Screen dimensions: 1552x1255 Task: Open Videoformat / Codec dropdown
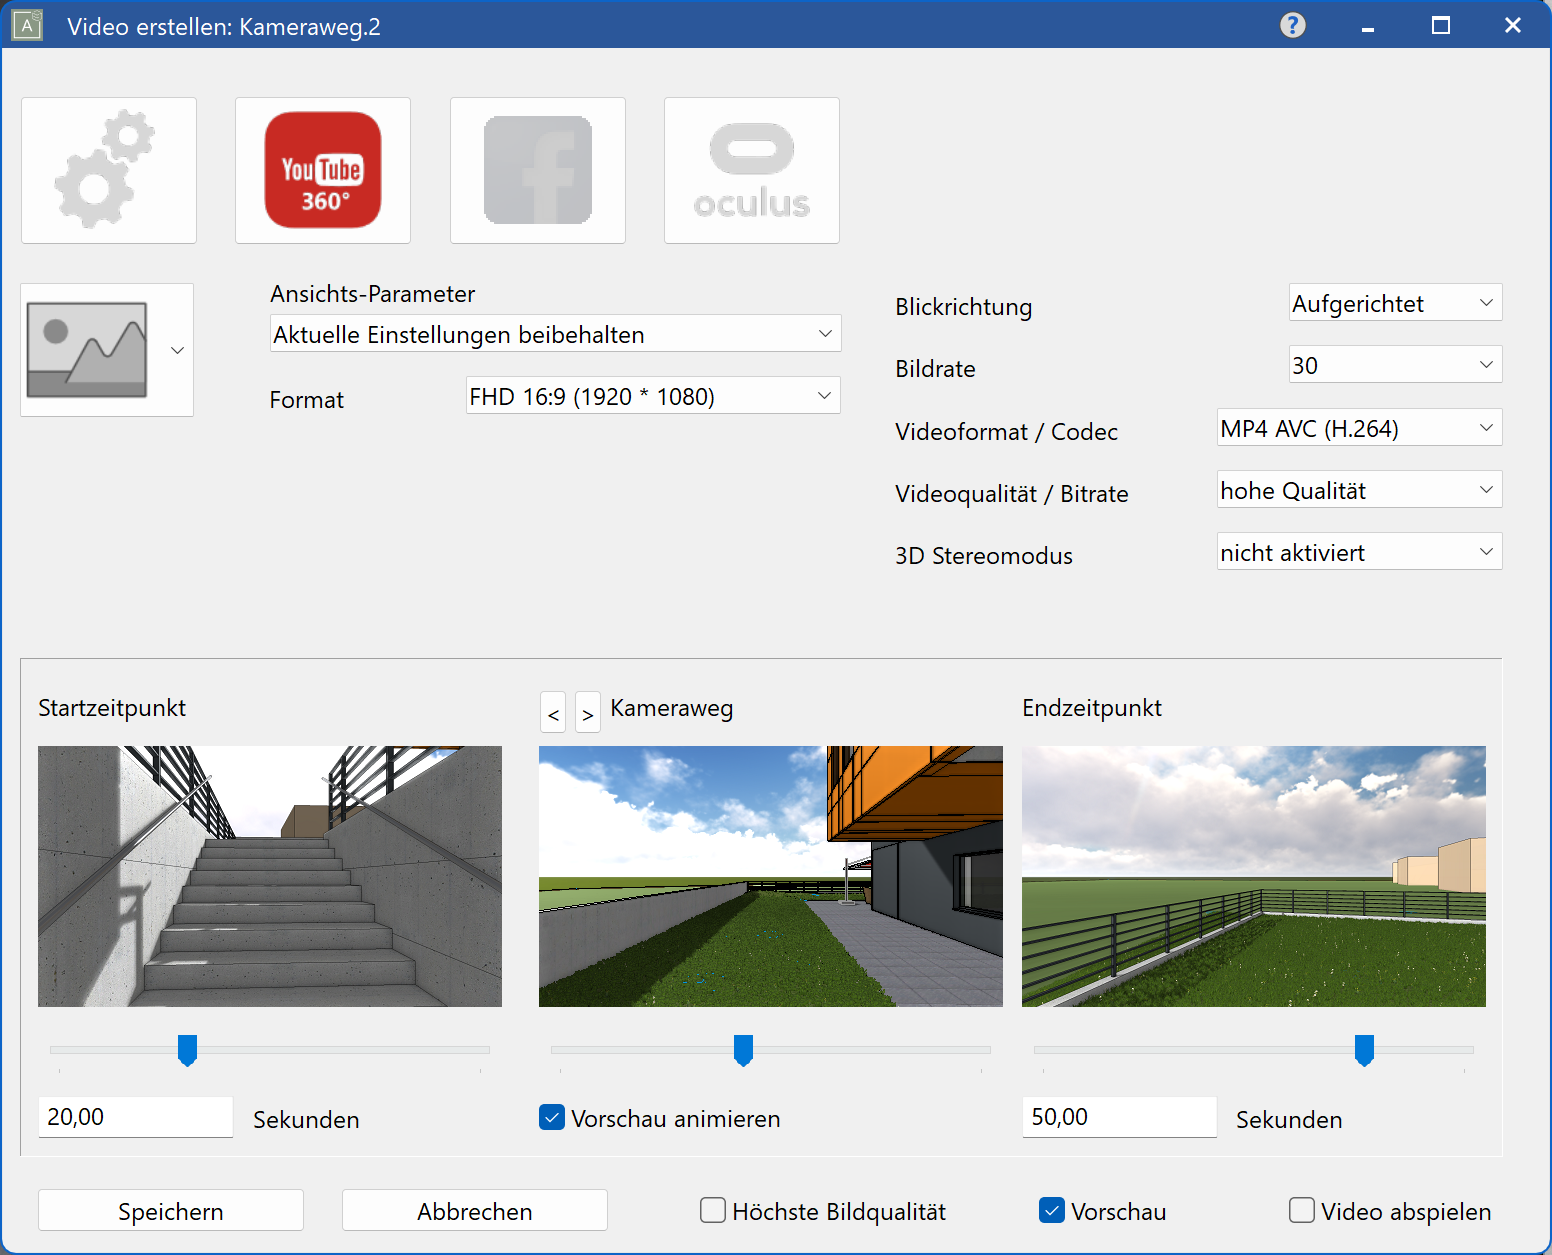pos(1359,428)
